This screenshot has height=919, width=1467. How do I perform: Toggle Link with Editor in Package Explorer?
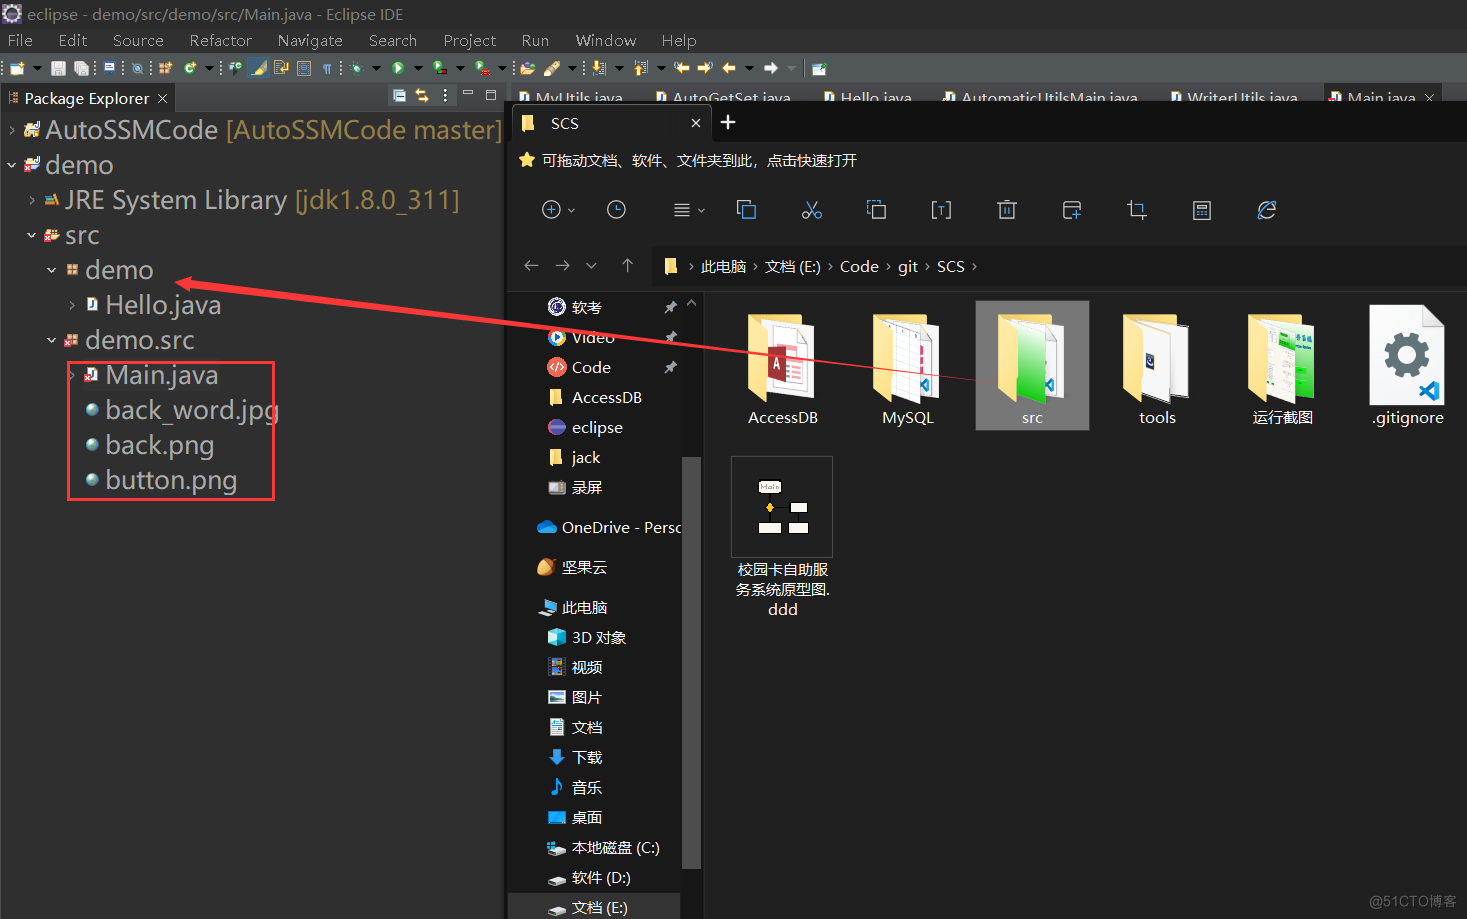(422, 96)
